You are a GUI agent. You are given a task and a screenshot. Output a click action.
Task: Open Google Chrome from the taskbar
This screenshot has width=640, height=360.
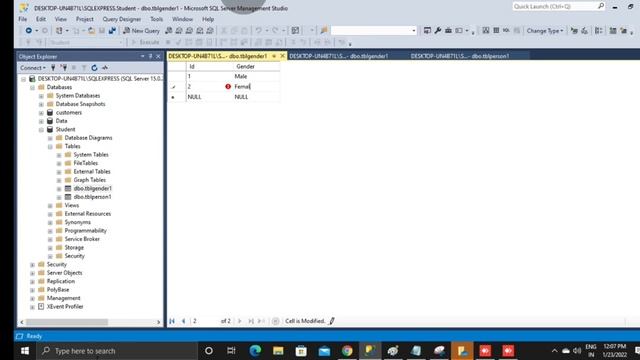(x=347, y=351)
